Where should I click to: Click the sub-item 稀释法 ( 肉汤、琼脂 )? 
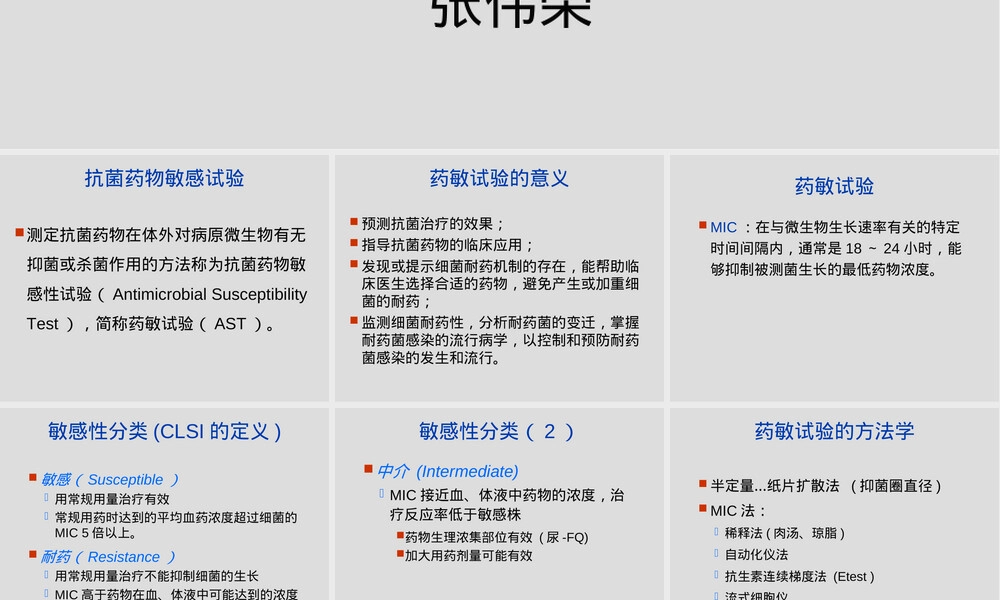tap(784, 533)
